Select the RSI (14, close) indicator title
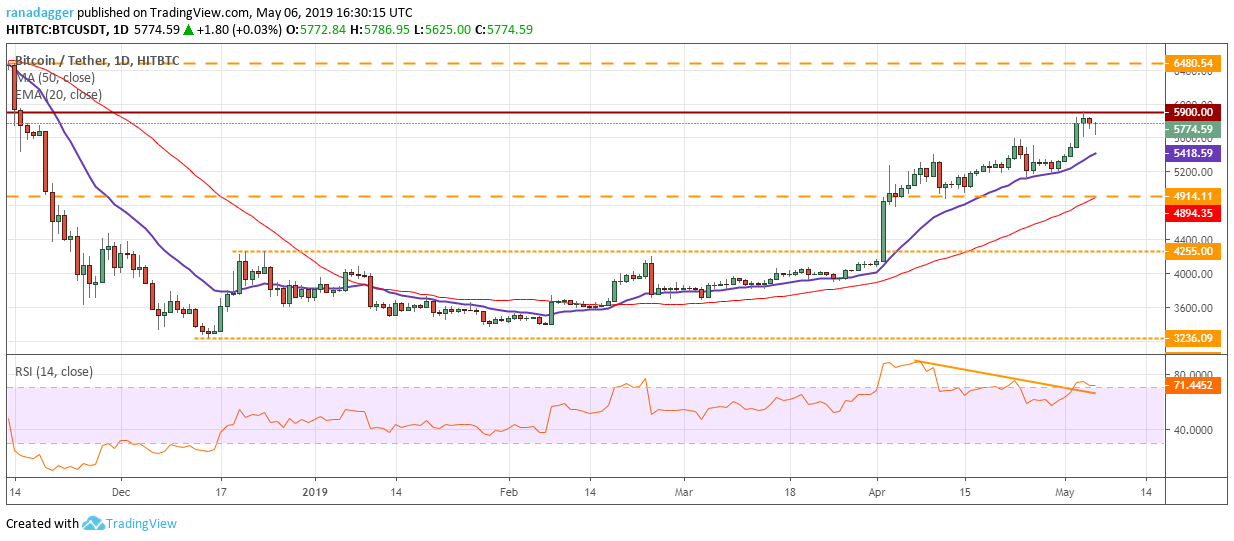This screenshot has width=1234, height=541. point(53,372)
